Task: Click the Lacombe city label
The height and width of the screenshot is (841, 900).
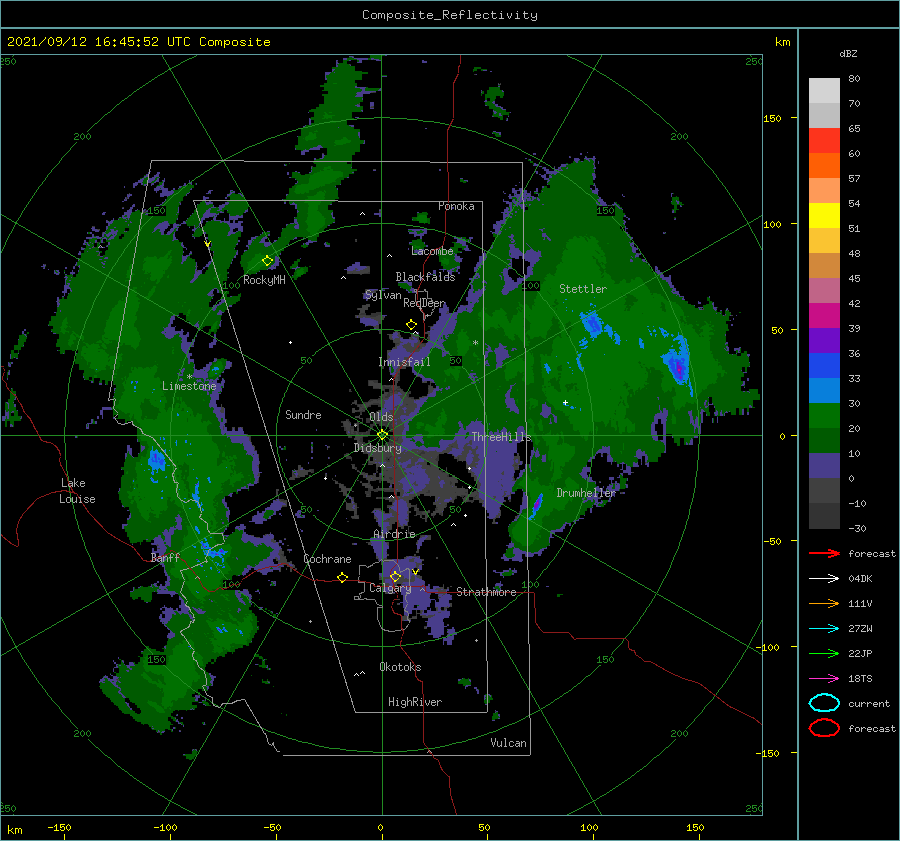Action: point(432,251)
